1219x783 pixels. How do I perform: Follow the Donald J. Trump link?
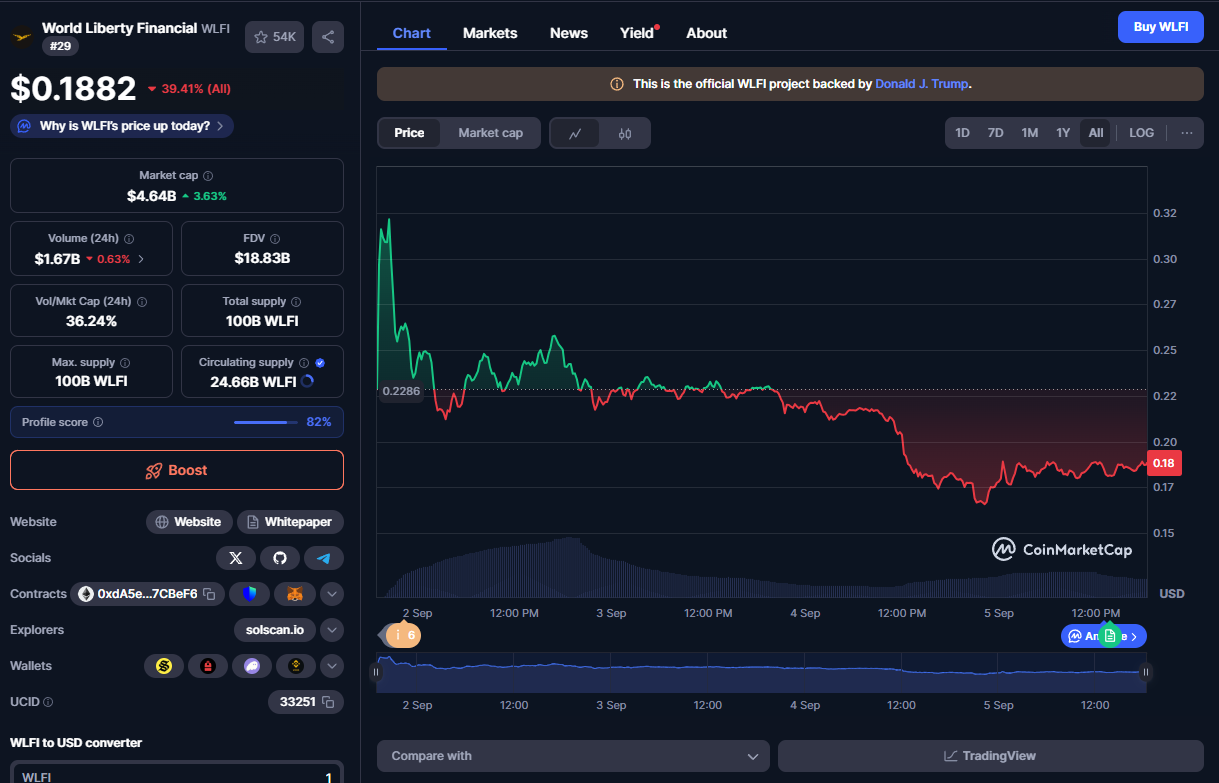coord(921,84)
